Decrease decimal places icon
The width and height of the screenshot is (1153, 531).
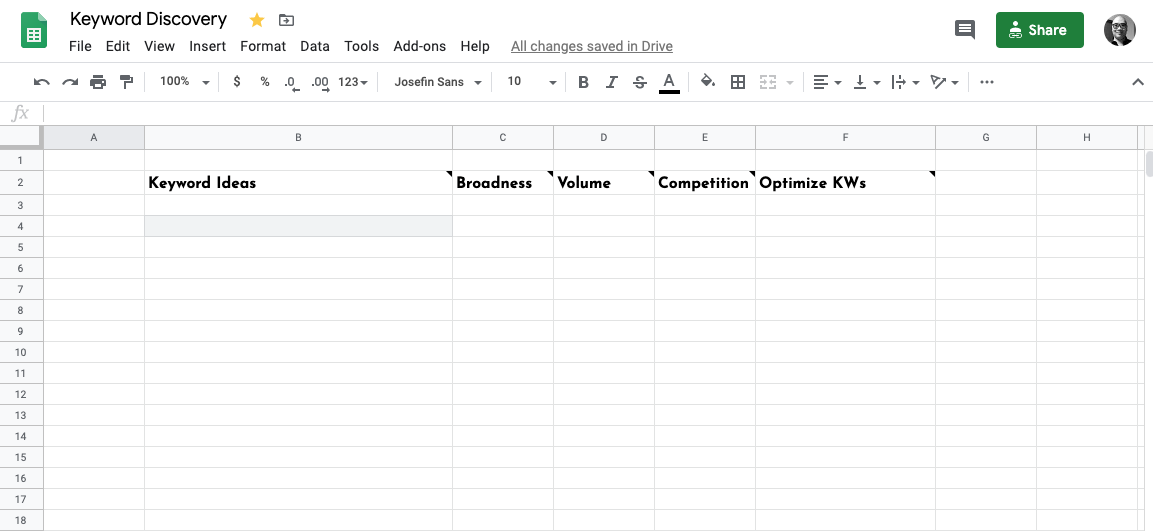click(292, 82)
